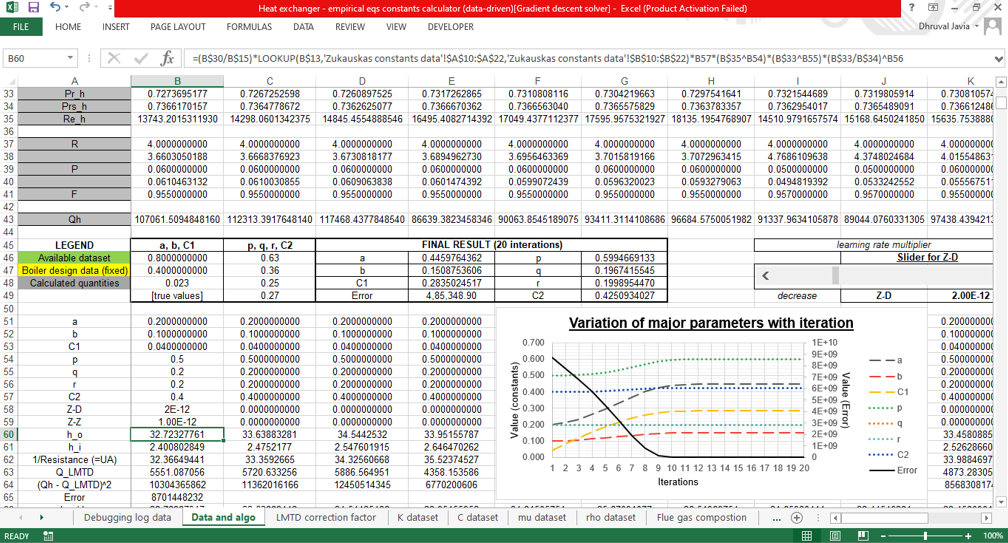Expand the formula bar
This screenshot has height=543, width=1008.
(999, 58)
